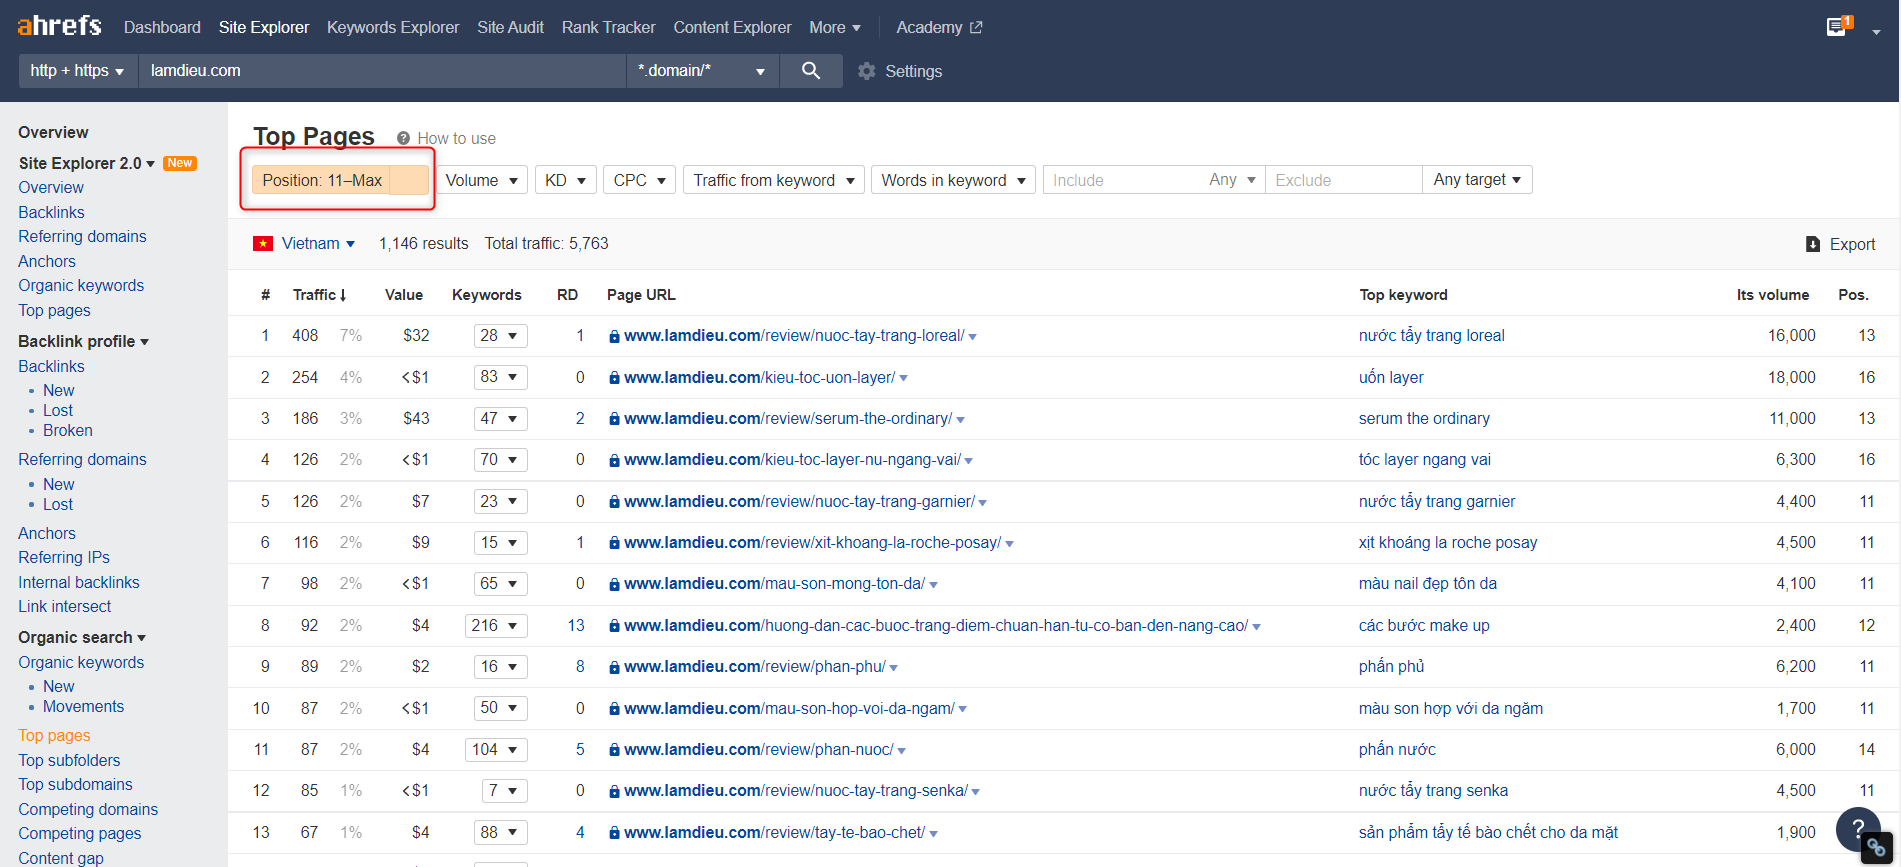Click RD value 13 for trang-diem row

pyautogui.click(x=576, y=626)
